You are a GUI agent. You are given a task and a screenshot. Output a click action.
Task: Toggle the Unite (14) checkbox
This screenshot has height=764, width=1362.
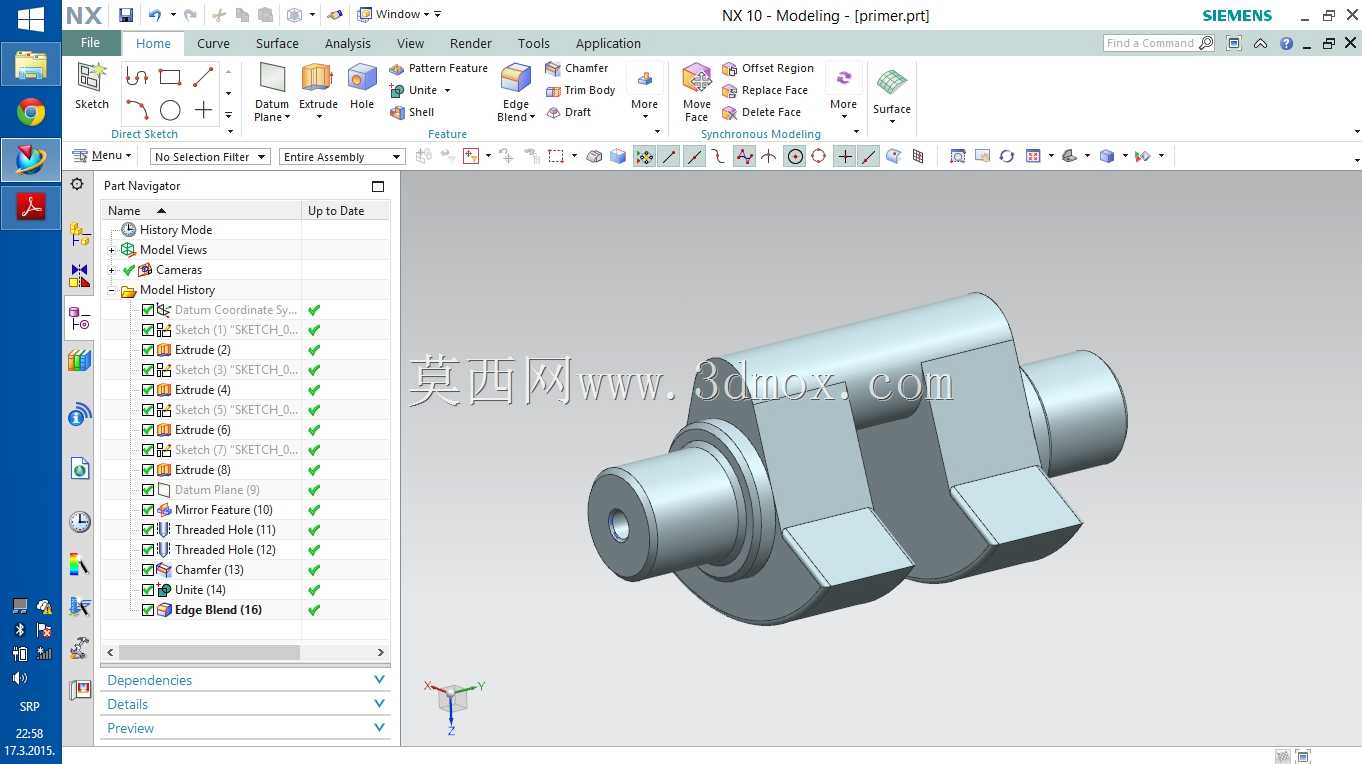click(148, 590)
